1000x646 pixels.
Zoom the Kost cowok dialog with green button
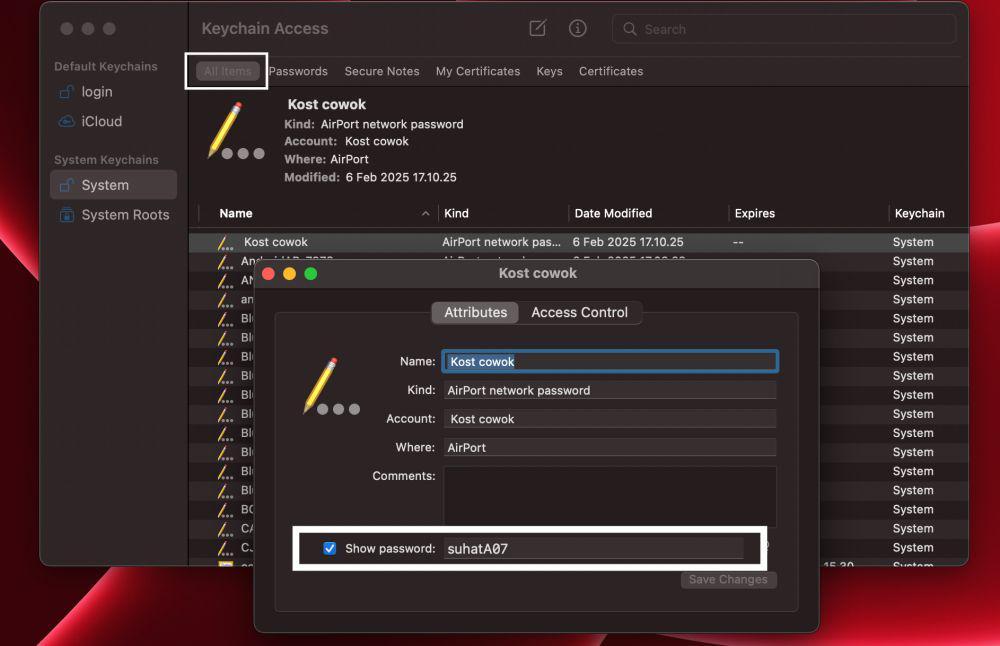pyautogui.click(x=311, y=274)
